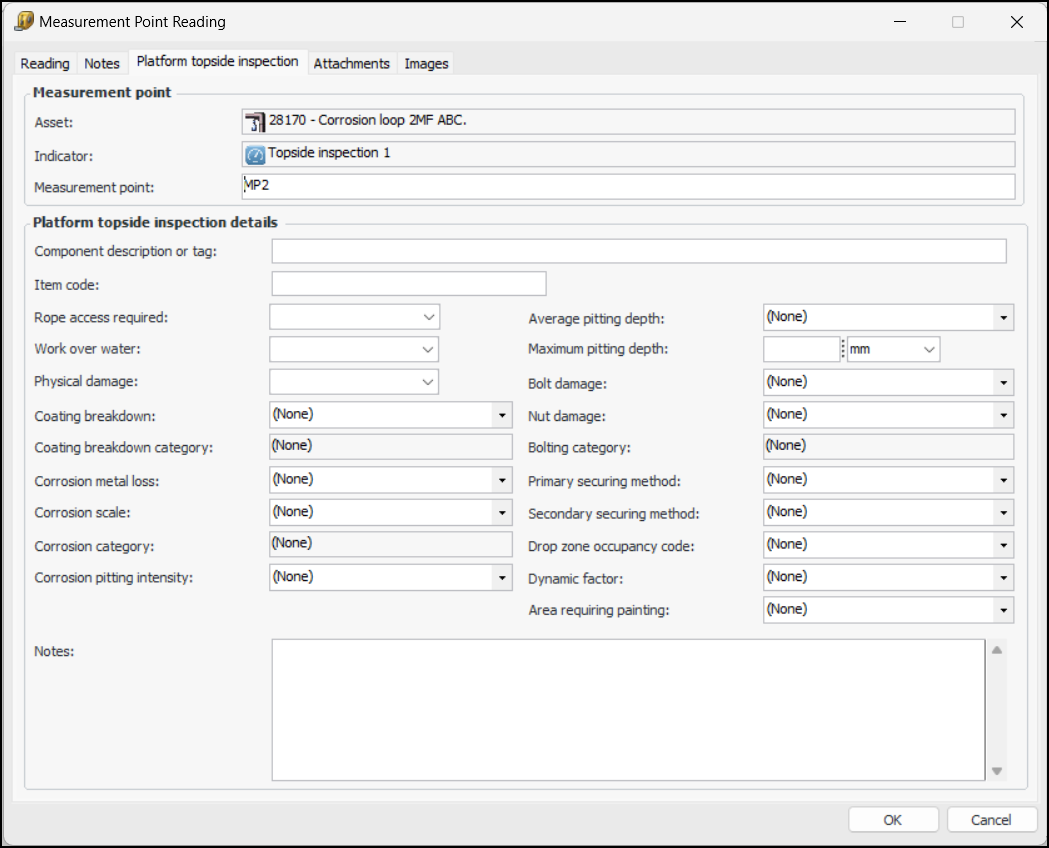Click the Topside inspection indicator gauge icon

pos(255,155)
